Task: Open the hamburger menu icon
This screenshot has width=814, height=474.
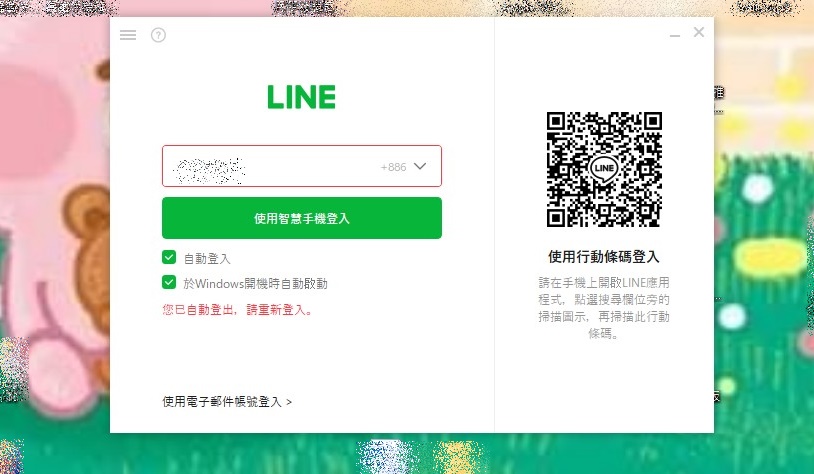Action: (x=128, y=35)
